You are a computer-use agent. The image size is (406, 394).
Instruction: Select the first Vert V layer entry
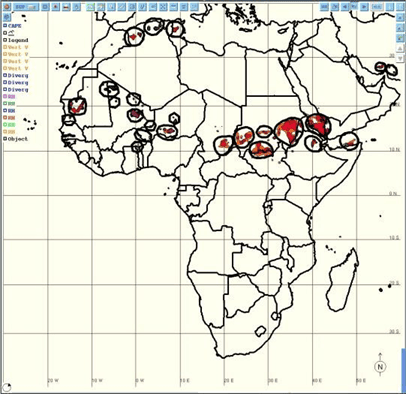coord(18,47)
